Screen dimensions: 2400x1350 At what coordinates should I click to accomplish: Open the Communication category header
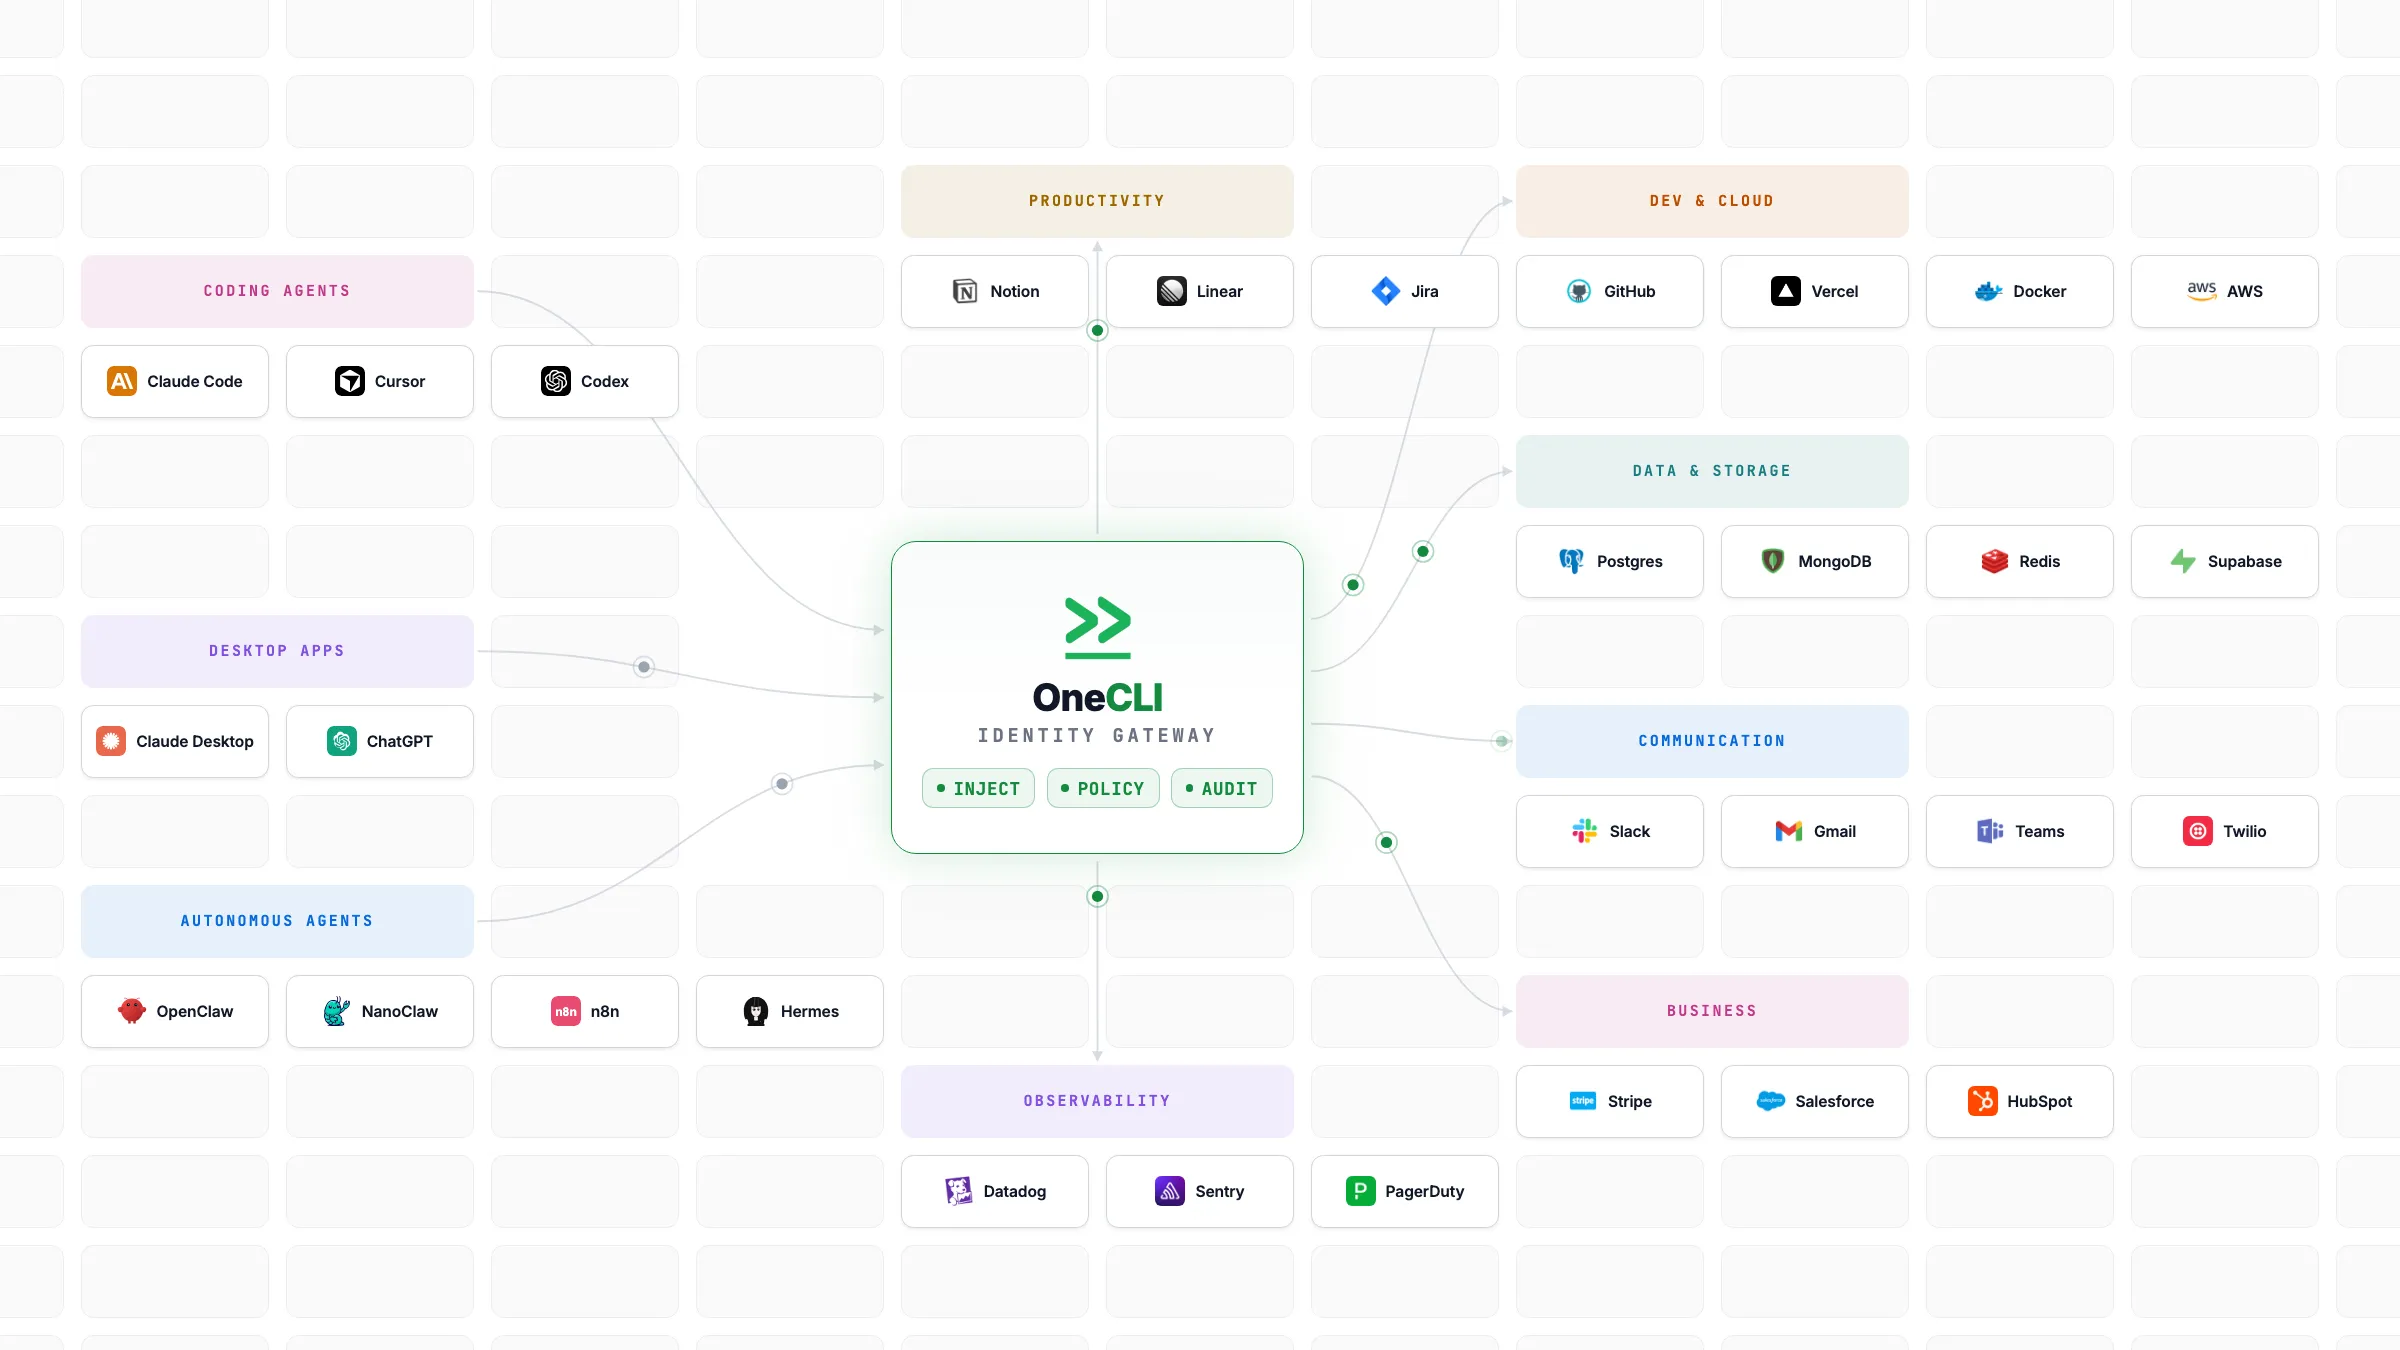click(1712, 741)
